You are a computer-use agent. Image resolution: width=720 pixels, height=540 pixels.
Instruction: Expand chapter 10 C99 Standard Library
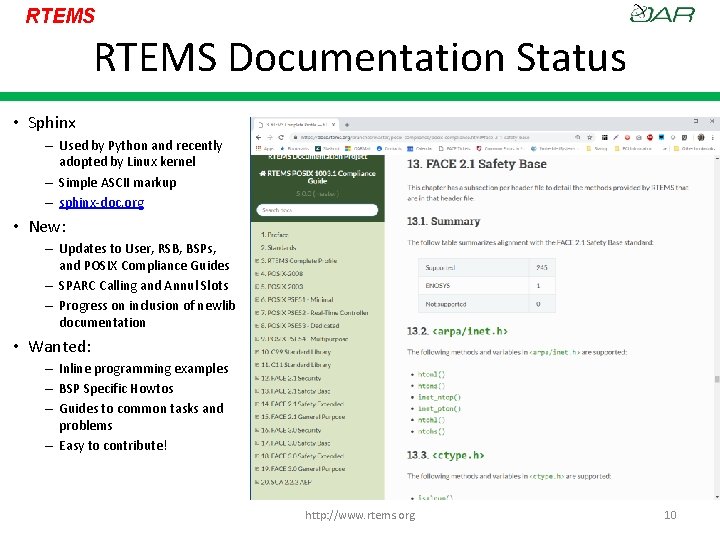click(x=257, y=352)
